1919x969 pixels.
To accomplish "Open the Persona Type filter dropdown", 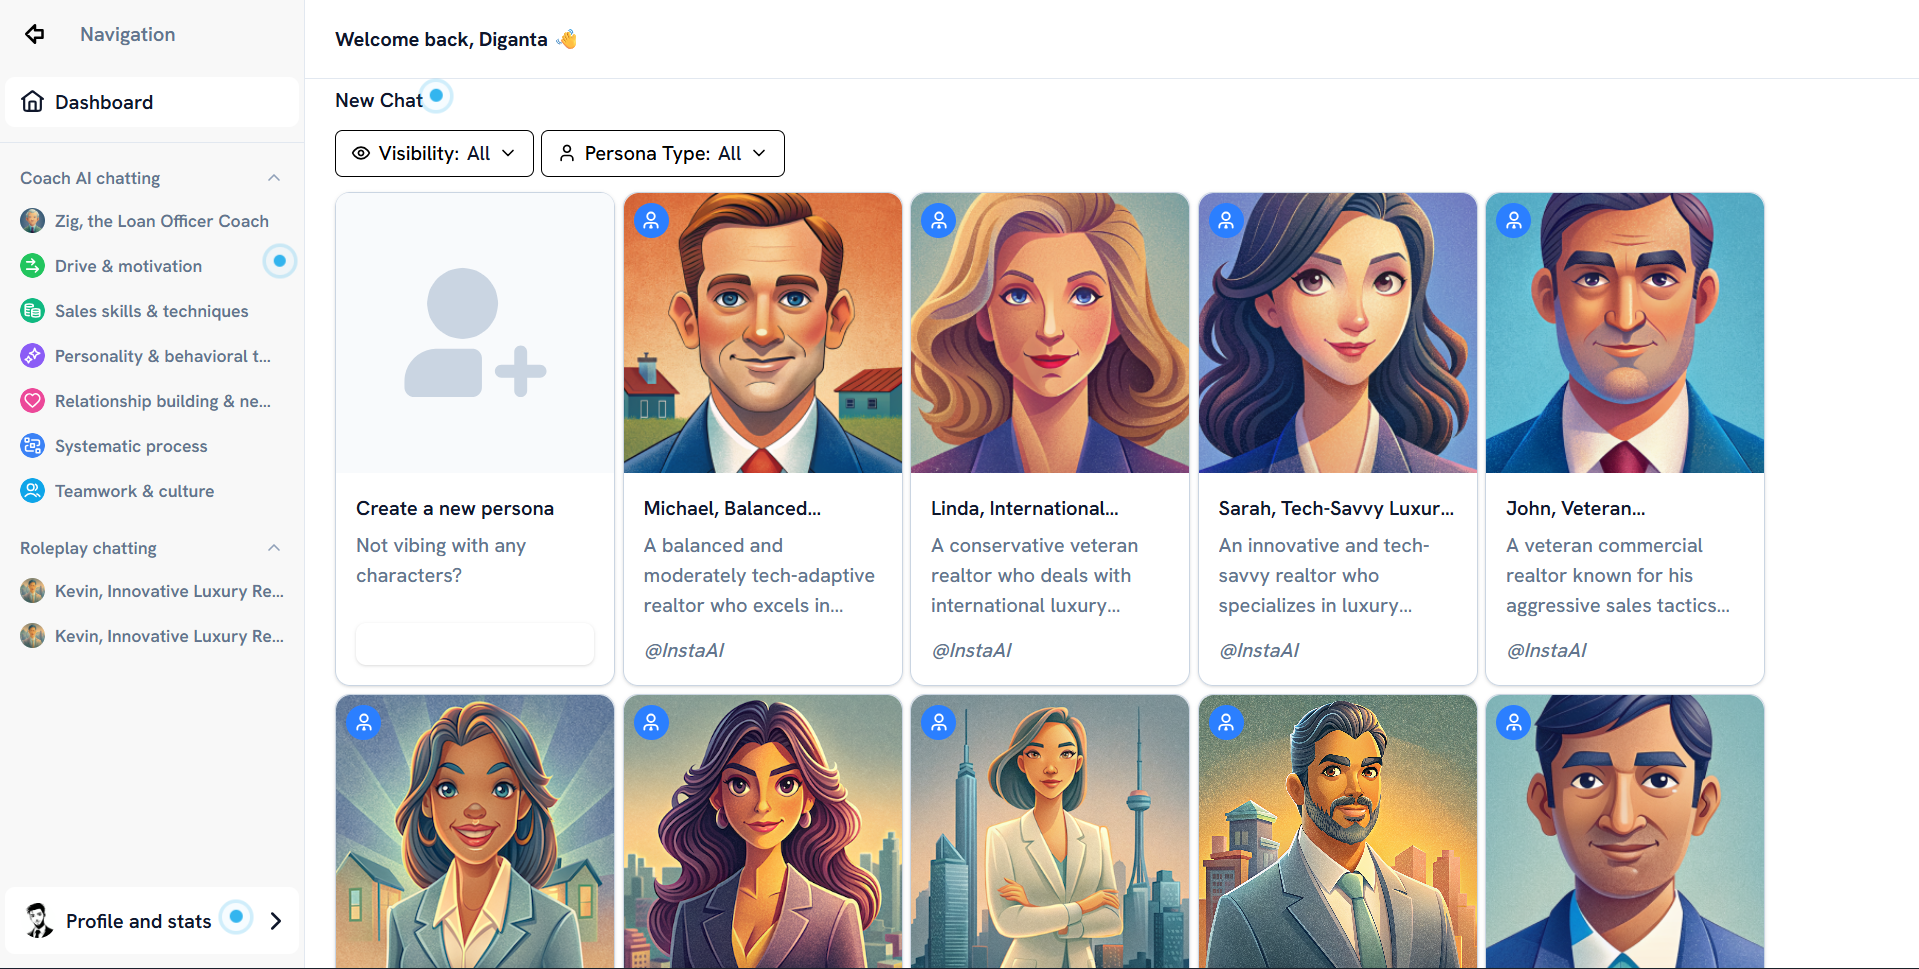I will pos(662,153).
